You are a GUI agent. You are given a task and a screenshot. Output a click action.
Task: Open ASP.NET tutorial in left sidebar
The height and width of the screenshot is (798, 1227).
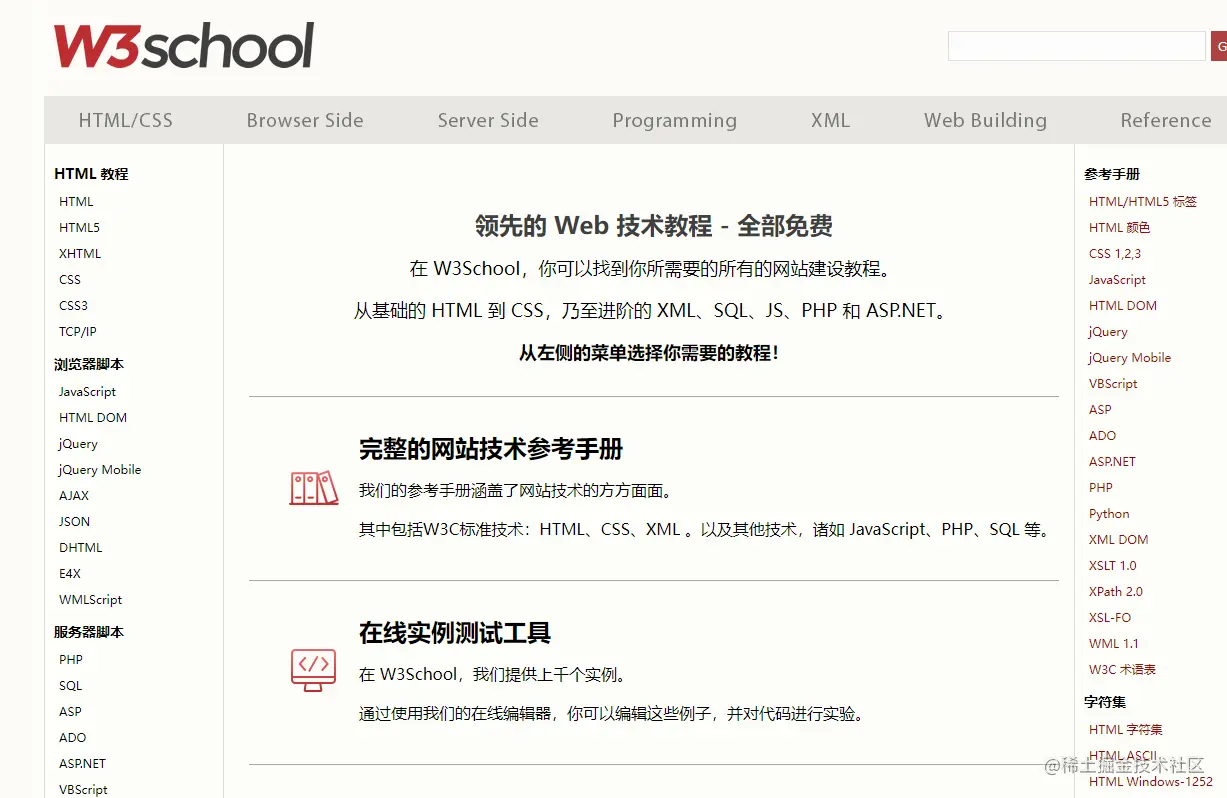tap(82, 763)
